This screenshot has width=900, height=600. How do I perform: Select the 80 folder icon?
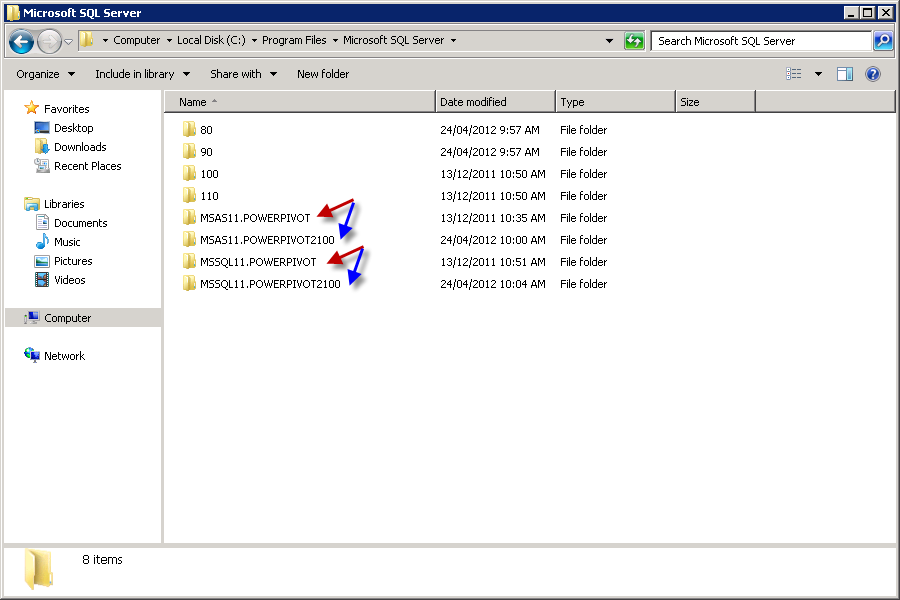coord(189,129)
